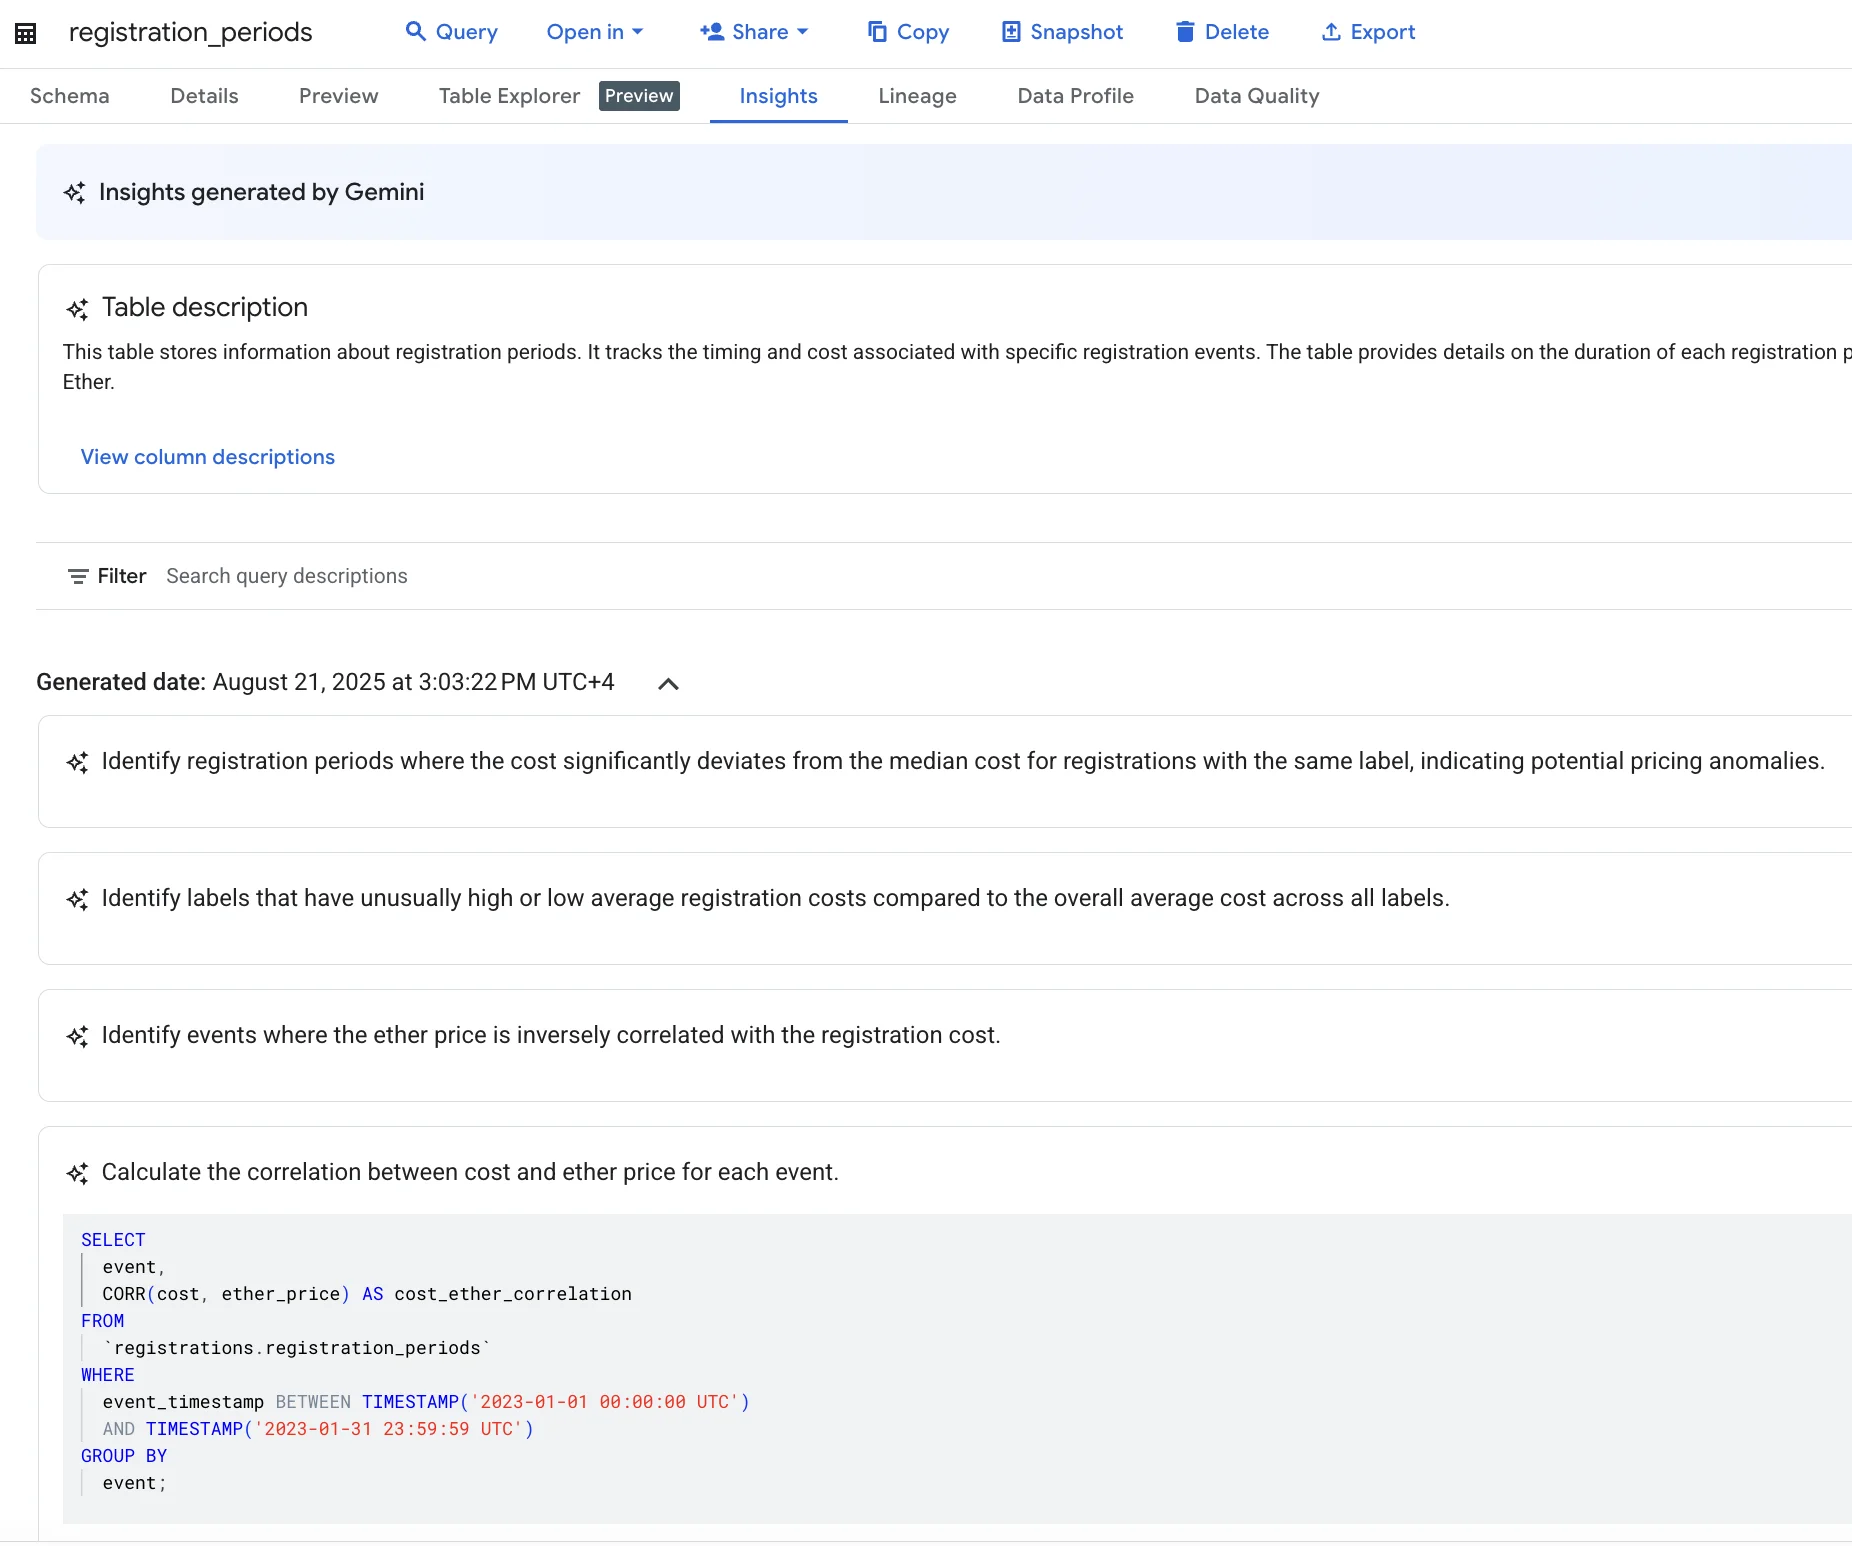Screen dimensions: 1852x1546
Task: Click the Delete table trash icon
Action: (x=1185, y=31)
